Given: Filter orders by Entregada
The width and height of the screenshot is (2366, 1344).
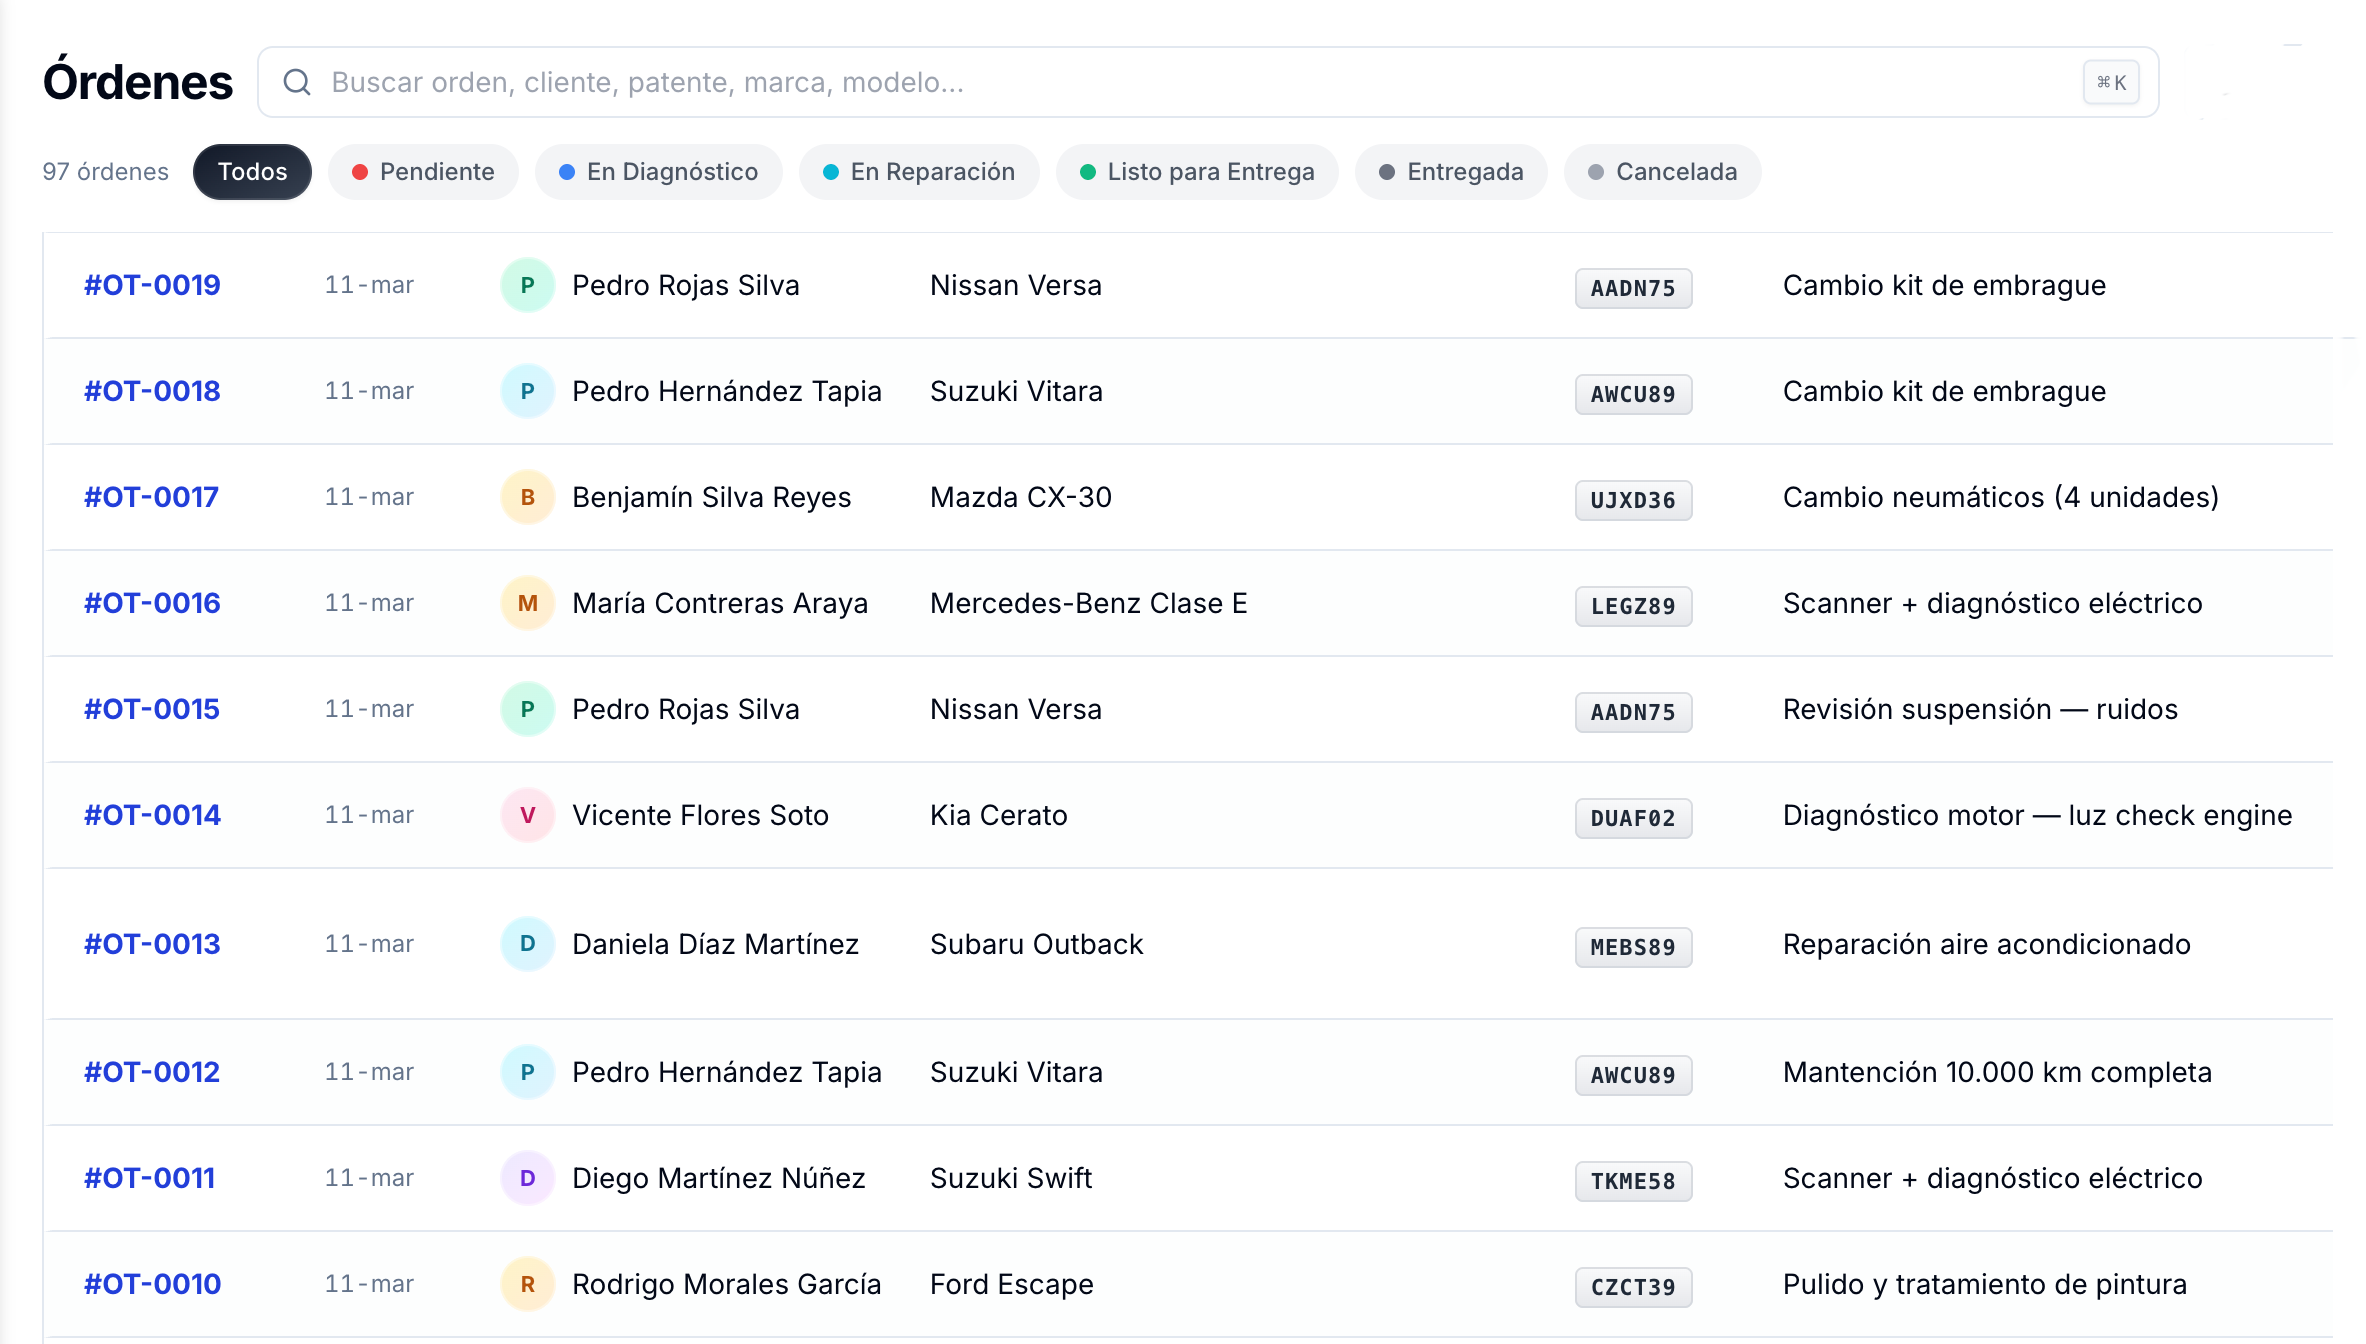Looking at the screenshot, I should 1451,172.
